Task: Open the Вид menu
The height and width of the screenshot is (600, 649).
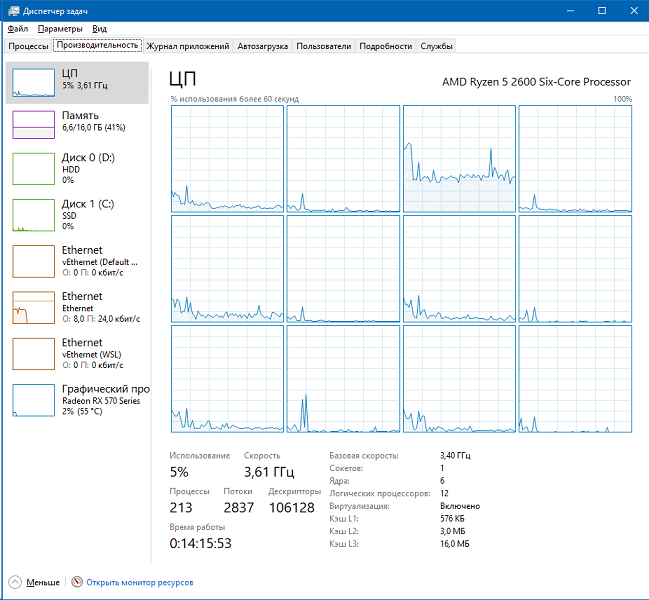Action: [99, 29]
